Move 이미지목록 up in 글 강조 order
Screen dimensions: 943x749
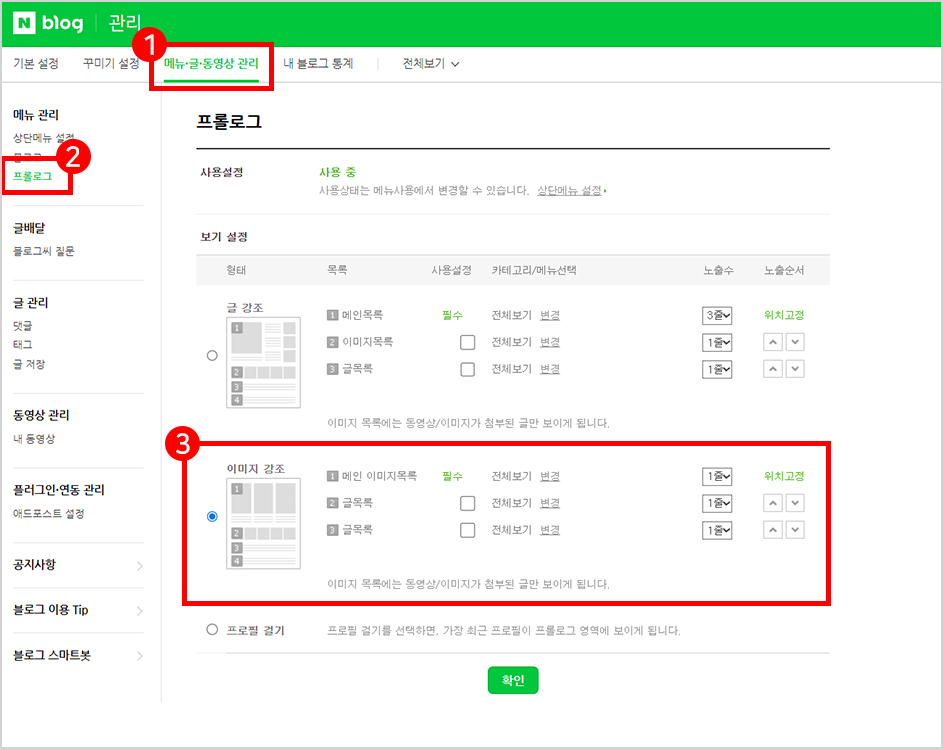coord(773,342)
